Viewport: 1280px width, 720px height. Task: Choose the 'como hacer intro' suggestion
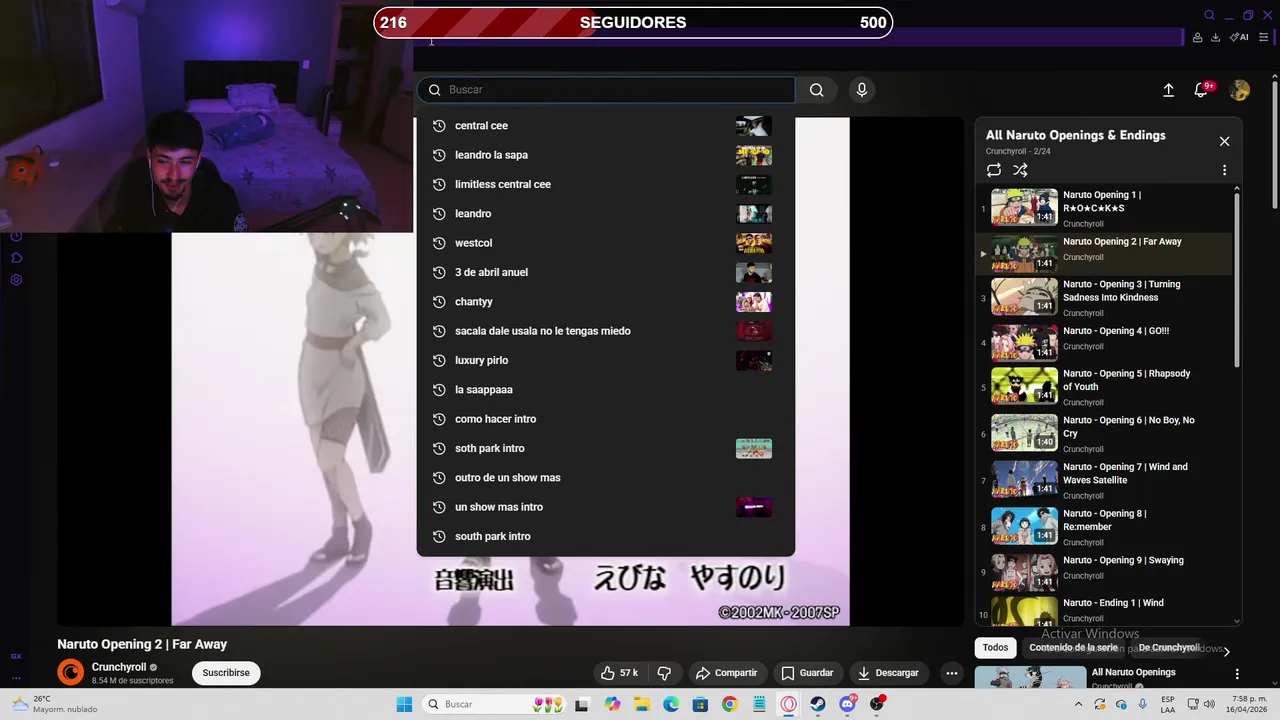click(605, 419)
